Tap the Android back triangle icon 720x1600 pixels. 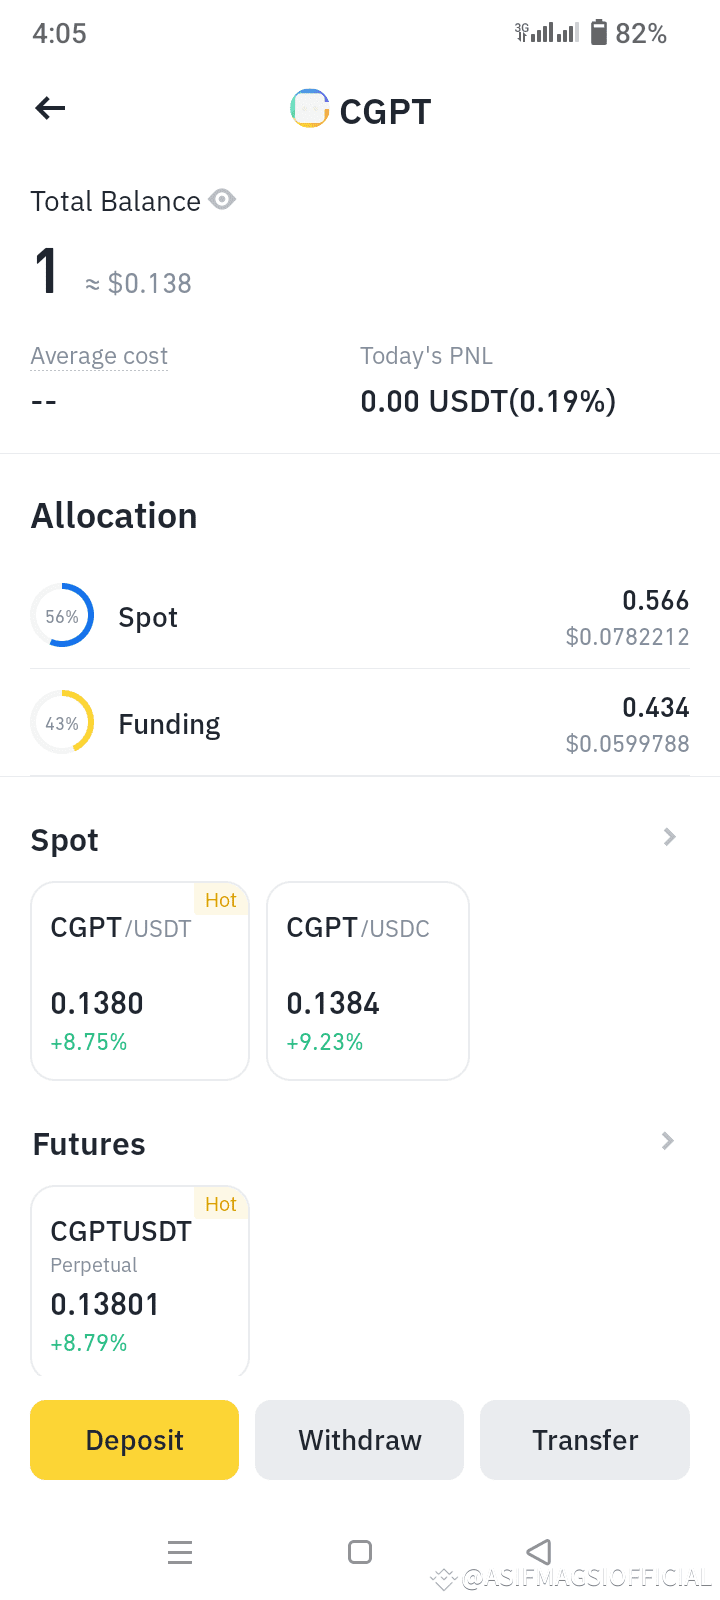(x=539, y=1552)
